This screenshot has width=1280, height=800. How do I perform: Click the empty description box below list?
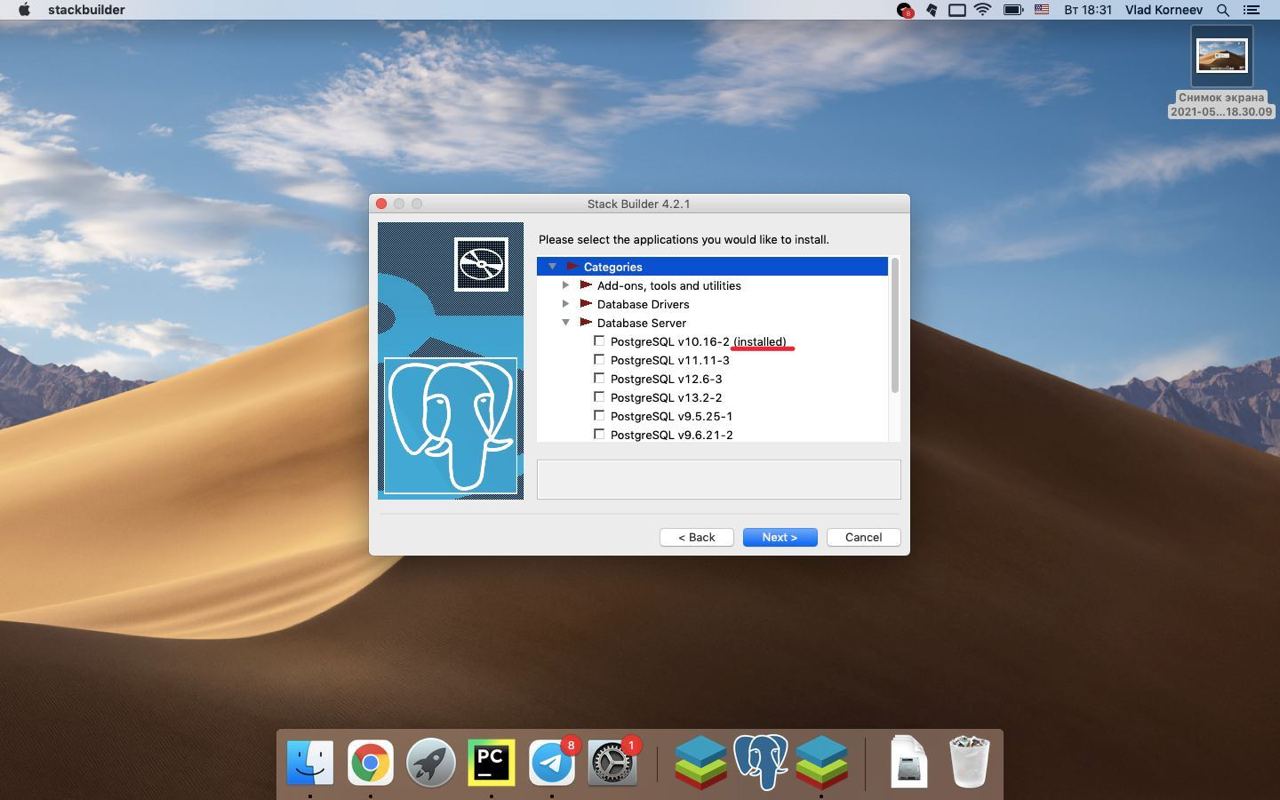pos(719,480)
